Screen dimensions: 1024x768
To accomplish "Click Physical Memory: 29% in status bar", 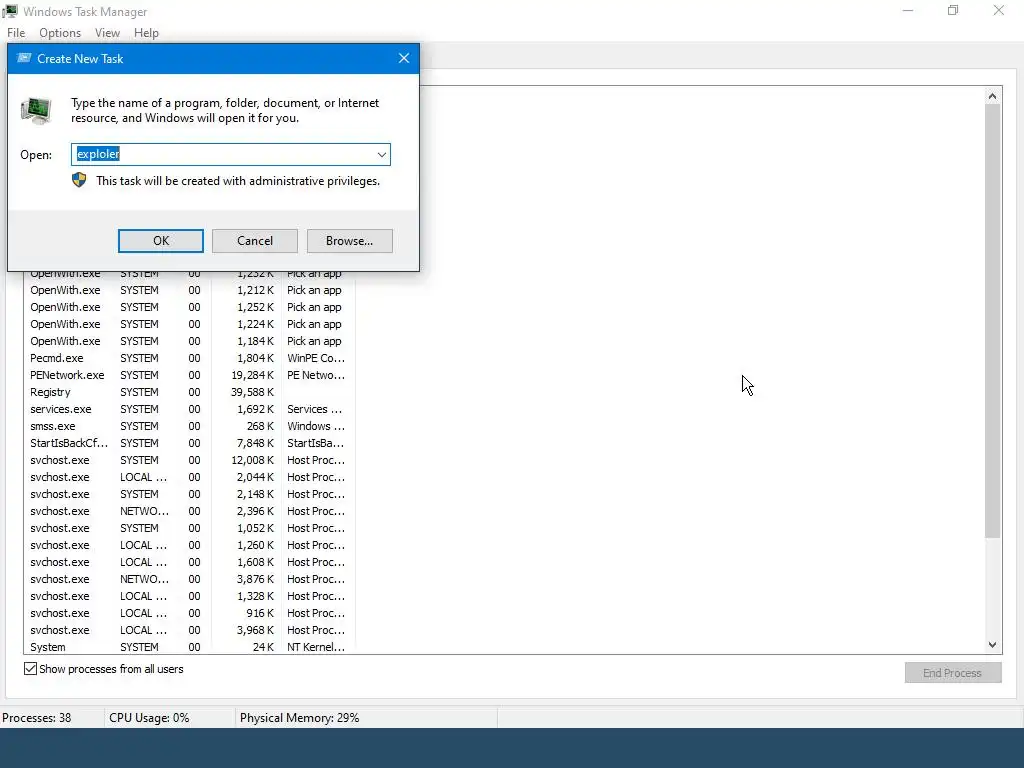I will [x=299, y=718].
